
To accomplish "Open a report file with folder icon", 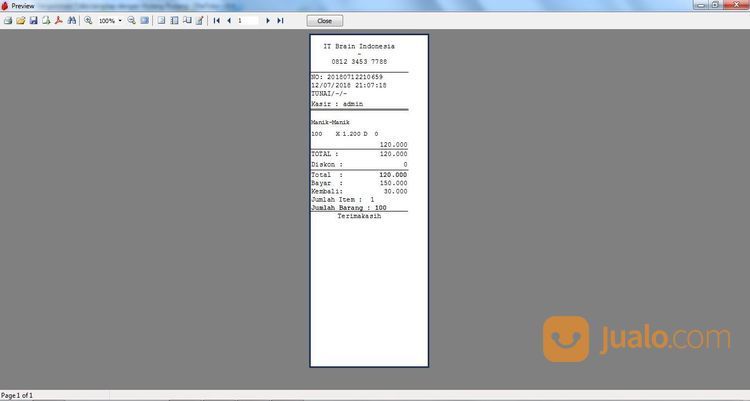I will pos(21,21).
